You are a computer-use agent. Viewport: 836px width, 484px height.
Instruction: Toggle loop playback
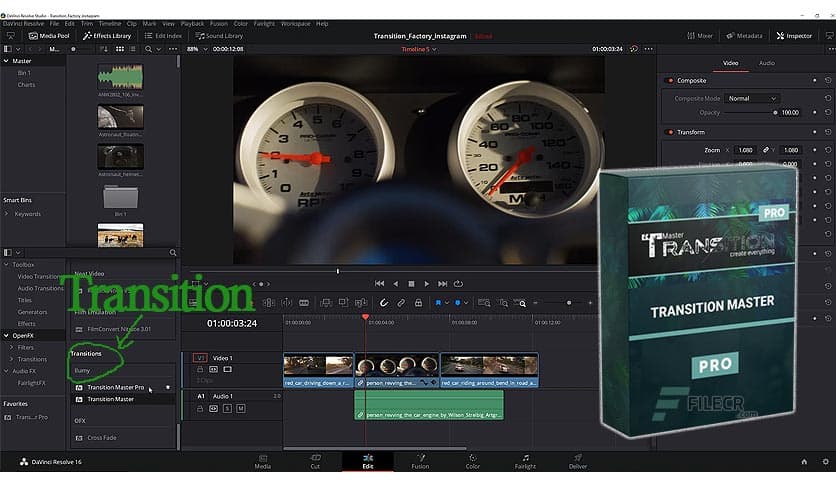coord(458,284)
